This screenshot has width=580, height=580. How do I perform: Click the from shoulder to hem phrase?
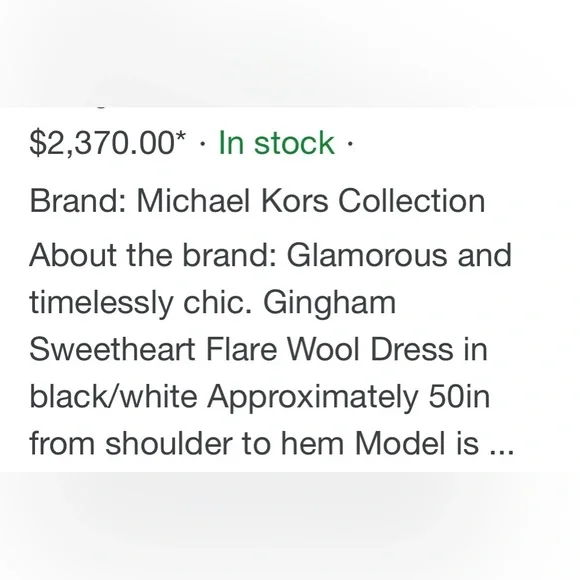(187, 444)
